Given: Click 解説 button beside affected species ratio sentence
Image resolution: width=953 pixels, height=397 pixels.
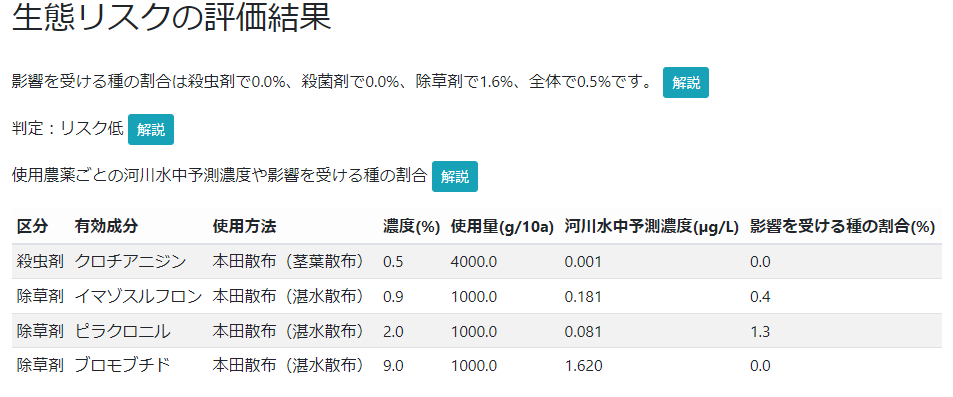Looking at the screenshot, I should coord(686,83).
